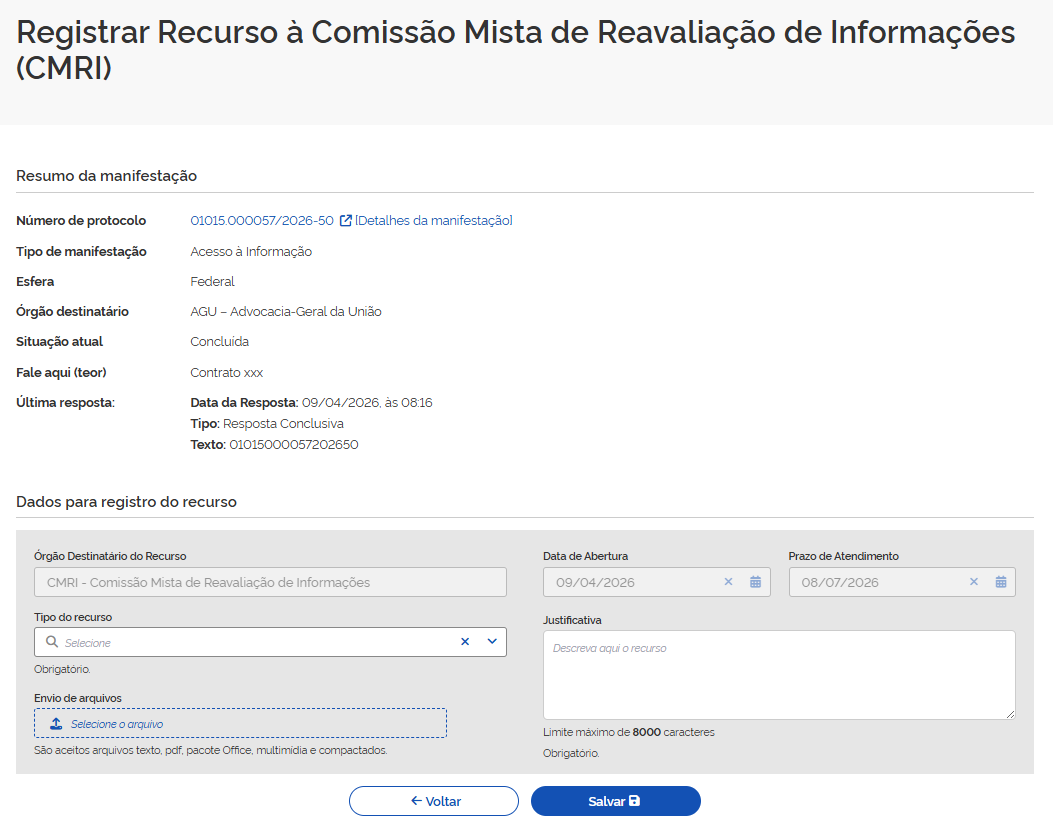Open protocol number 01015.000057/2026-50 link
This screenshot has height=827, width=1053.
(x=262, y=221)
